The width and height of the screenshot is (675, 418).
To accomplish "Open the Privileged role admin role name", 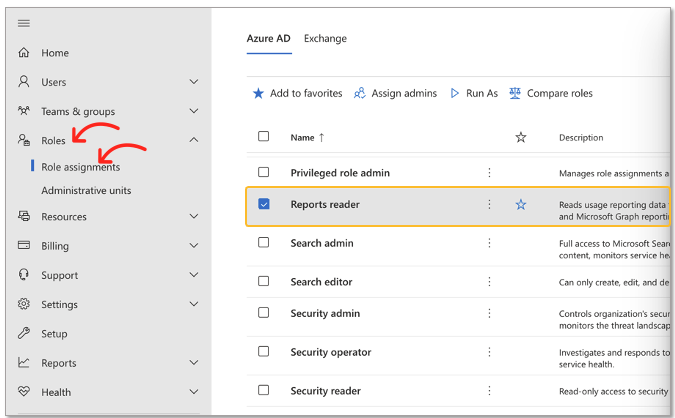I will 340,173.
